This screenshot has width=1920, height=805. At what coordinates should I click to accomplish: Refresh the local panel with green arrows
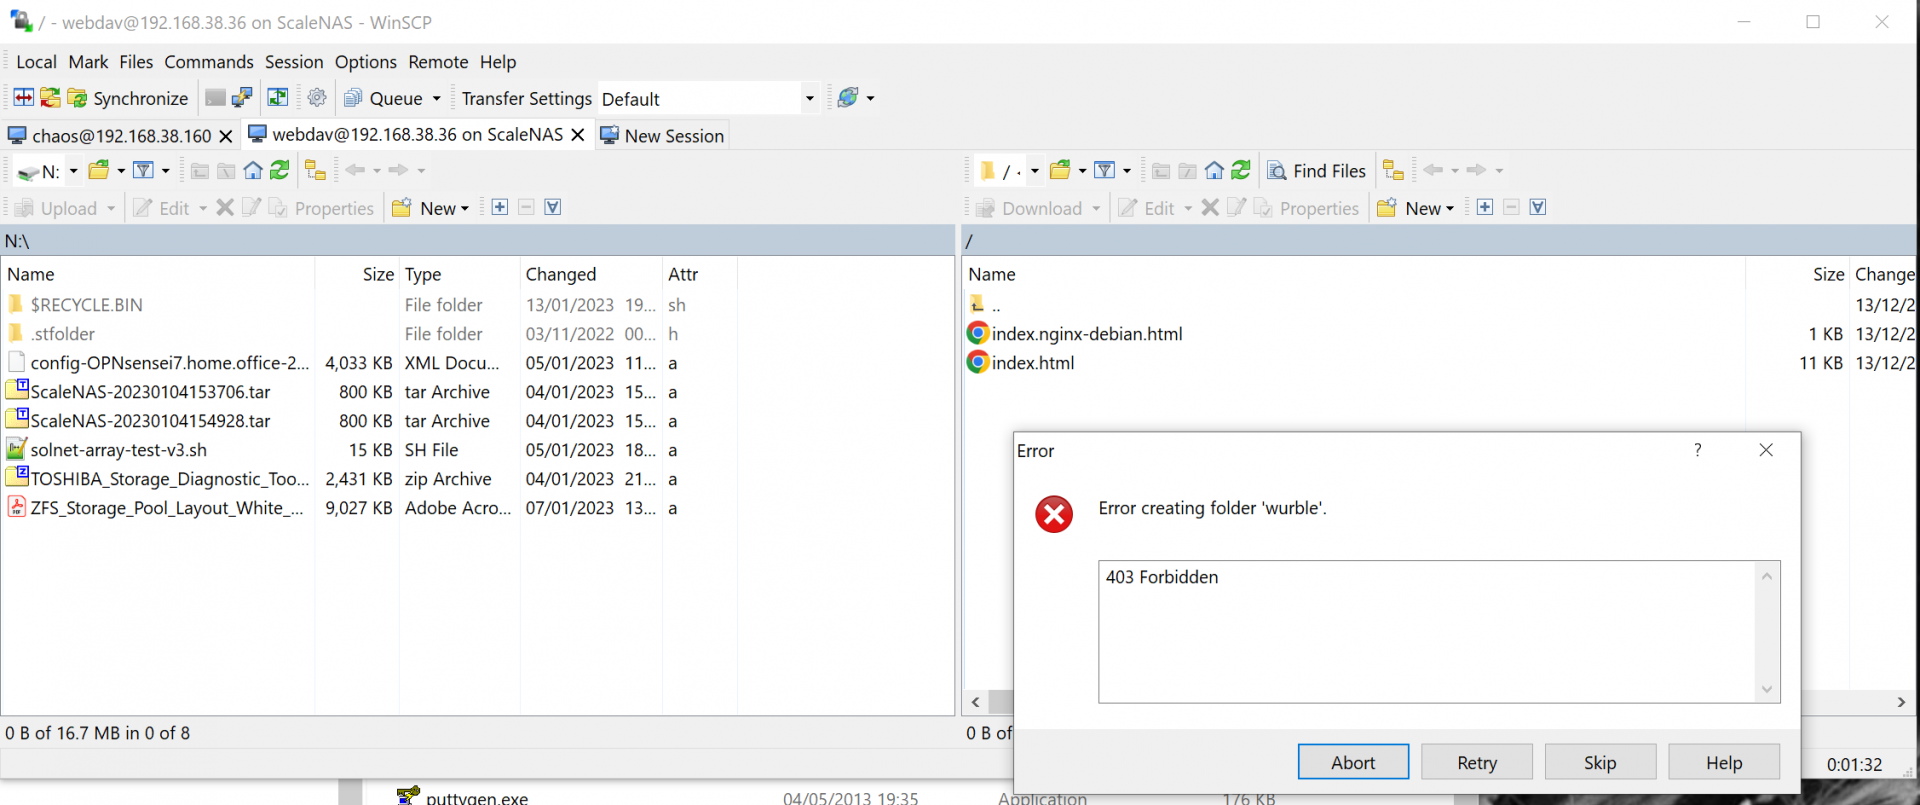tap(280, 170)
